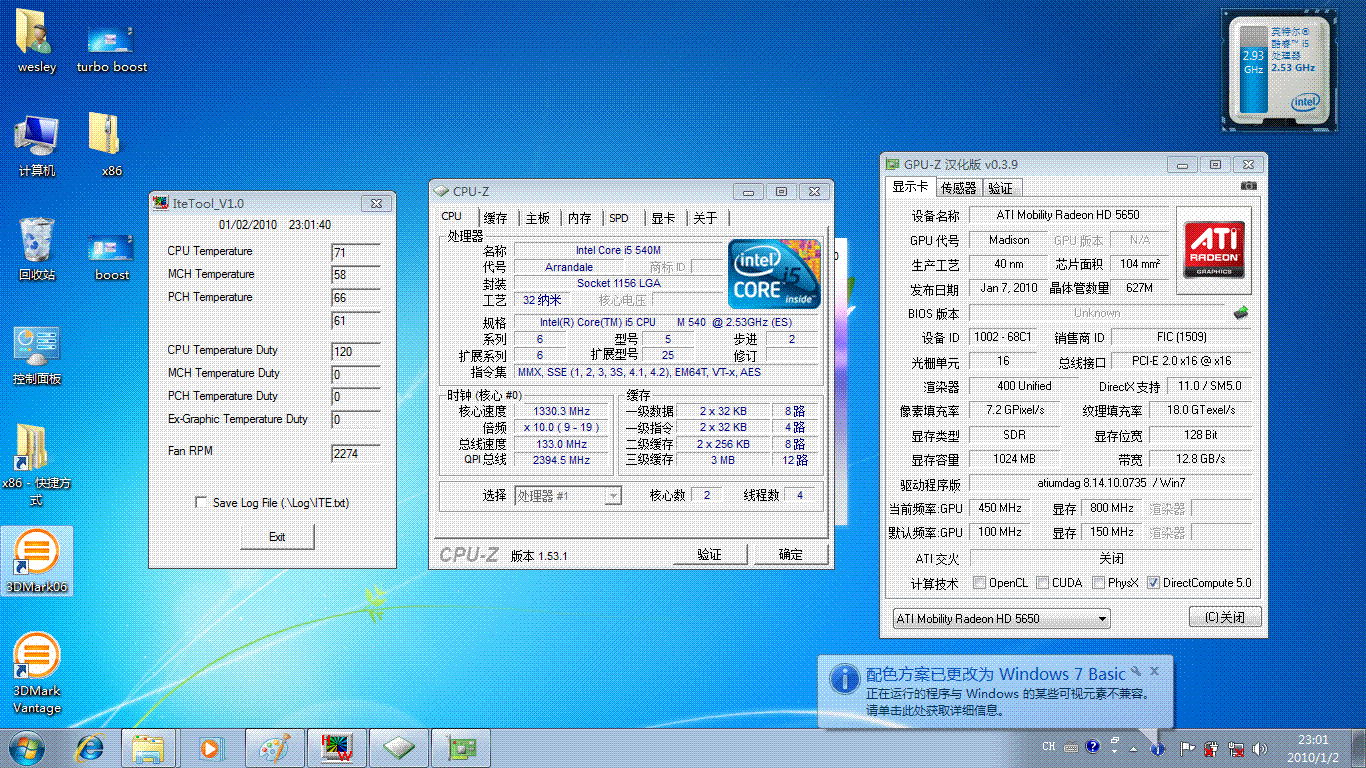The image size is (1366, 768).
Task: Open the boost desktop shortcut
Action: click(x=111, y=258)
